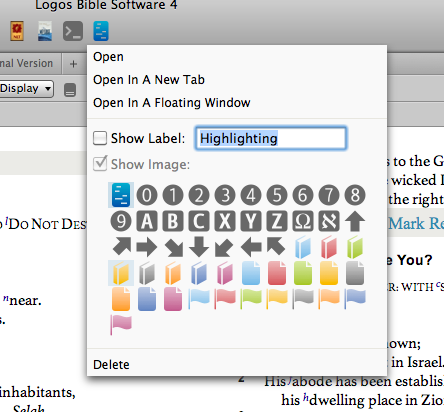
Task: Pick the gray document icon
Action: pos(355,273)
